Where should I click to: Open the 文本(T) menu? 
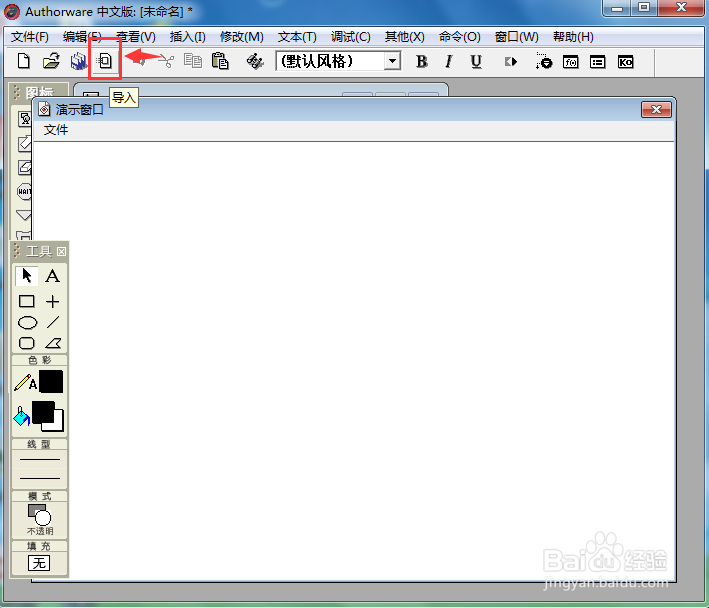[297, 37]
